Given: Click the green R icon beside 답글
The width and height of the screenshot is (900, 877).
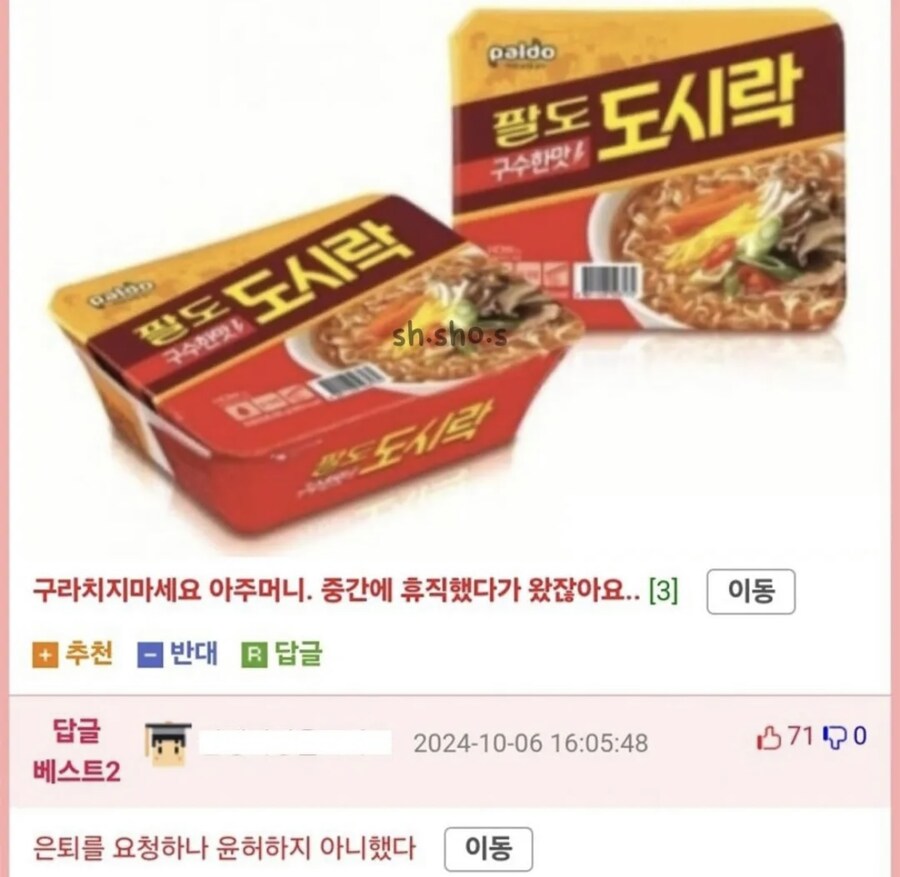Looking at the screenshot, I should tap(254, 655).
